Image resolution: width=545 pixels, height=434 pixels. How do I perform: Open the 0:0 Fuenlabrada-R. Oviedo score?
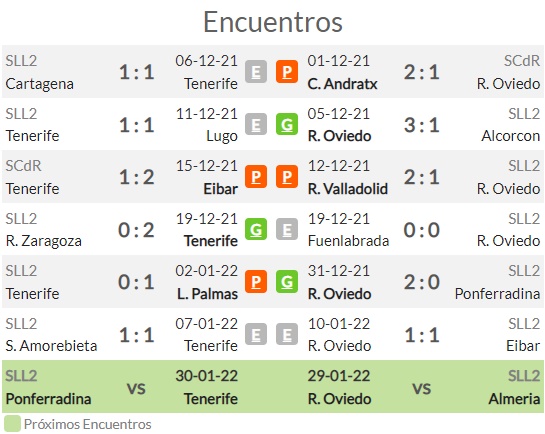pos(422,230)
